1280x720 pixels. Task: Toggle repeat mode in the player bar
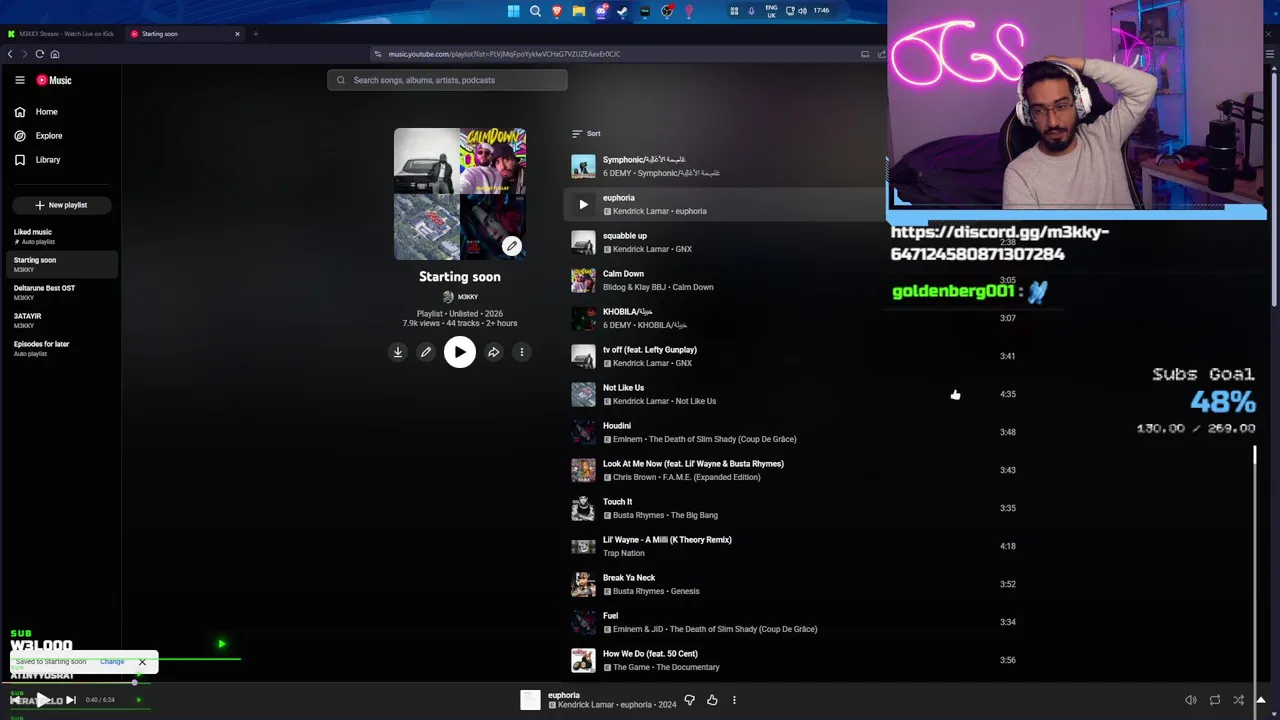pyautogui.click(x=1214, y=700)
